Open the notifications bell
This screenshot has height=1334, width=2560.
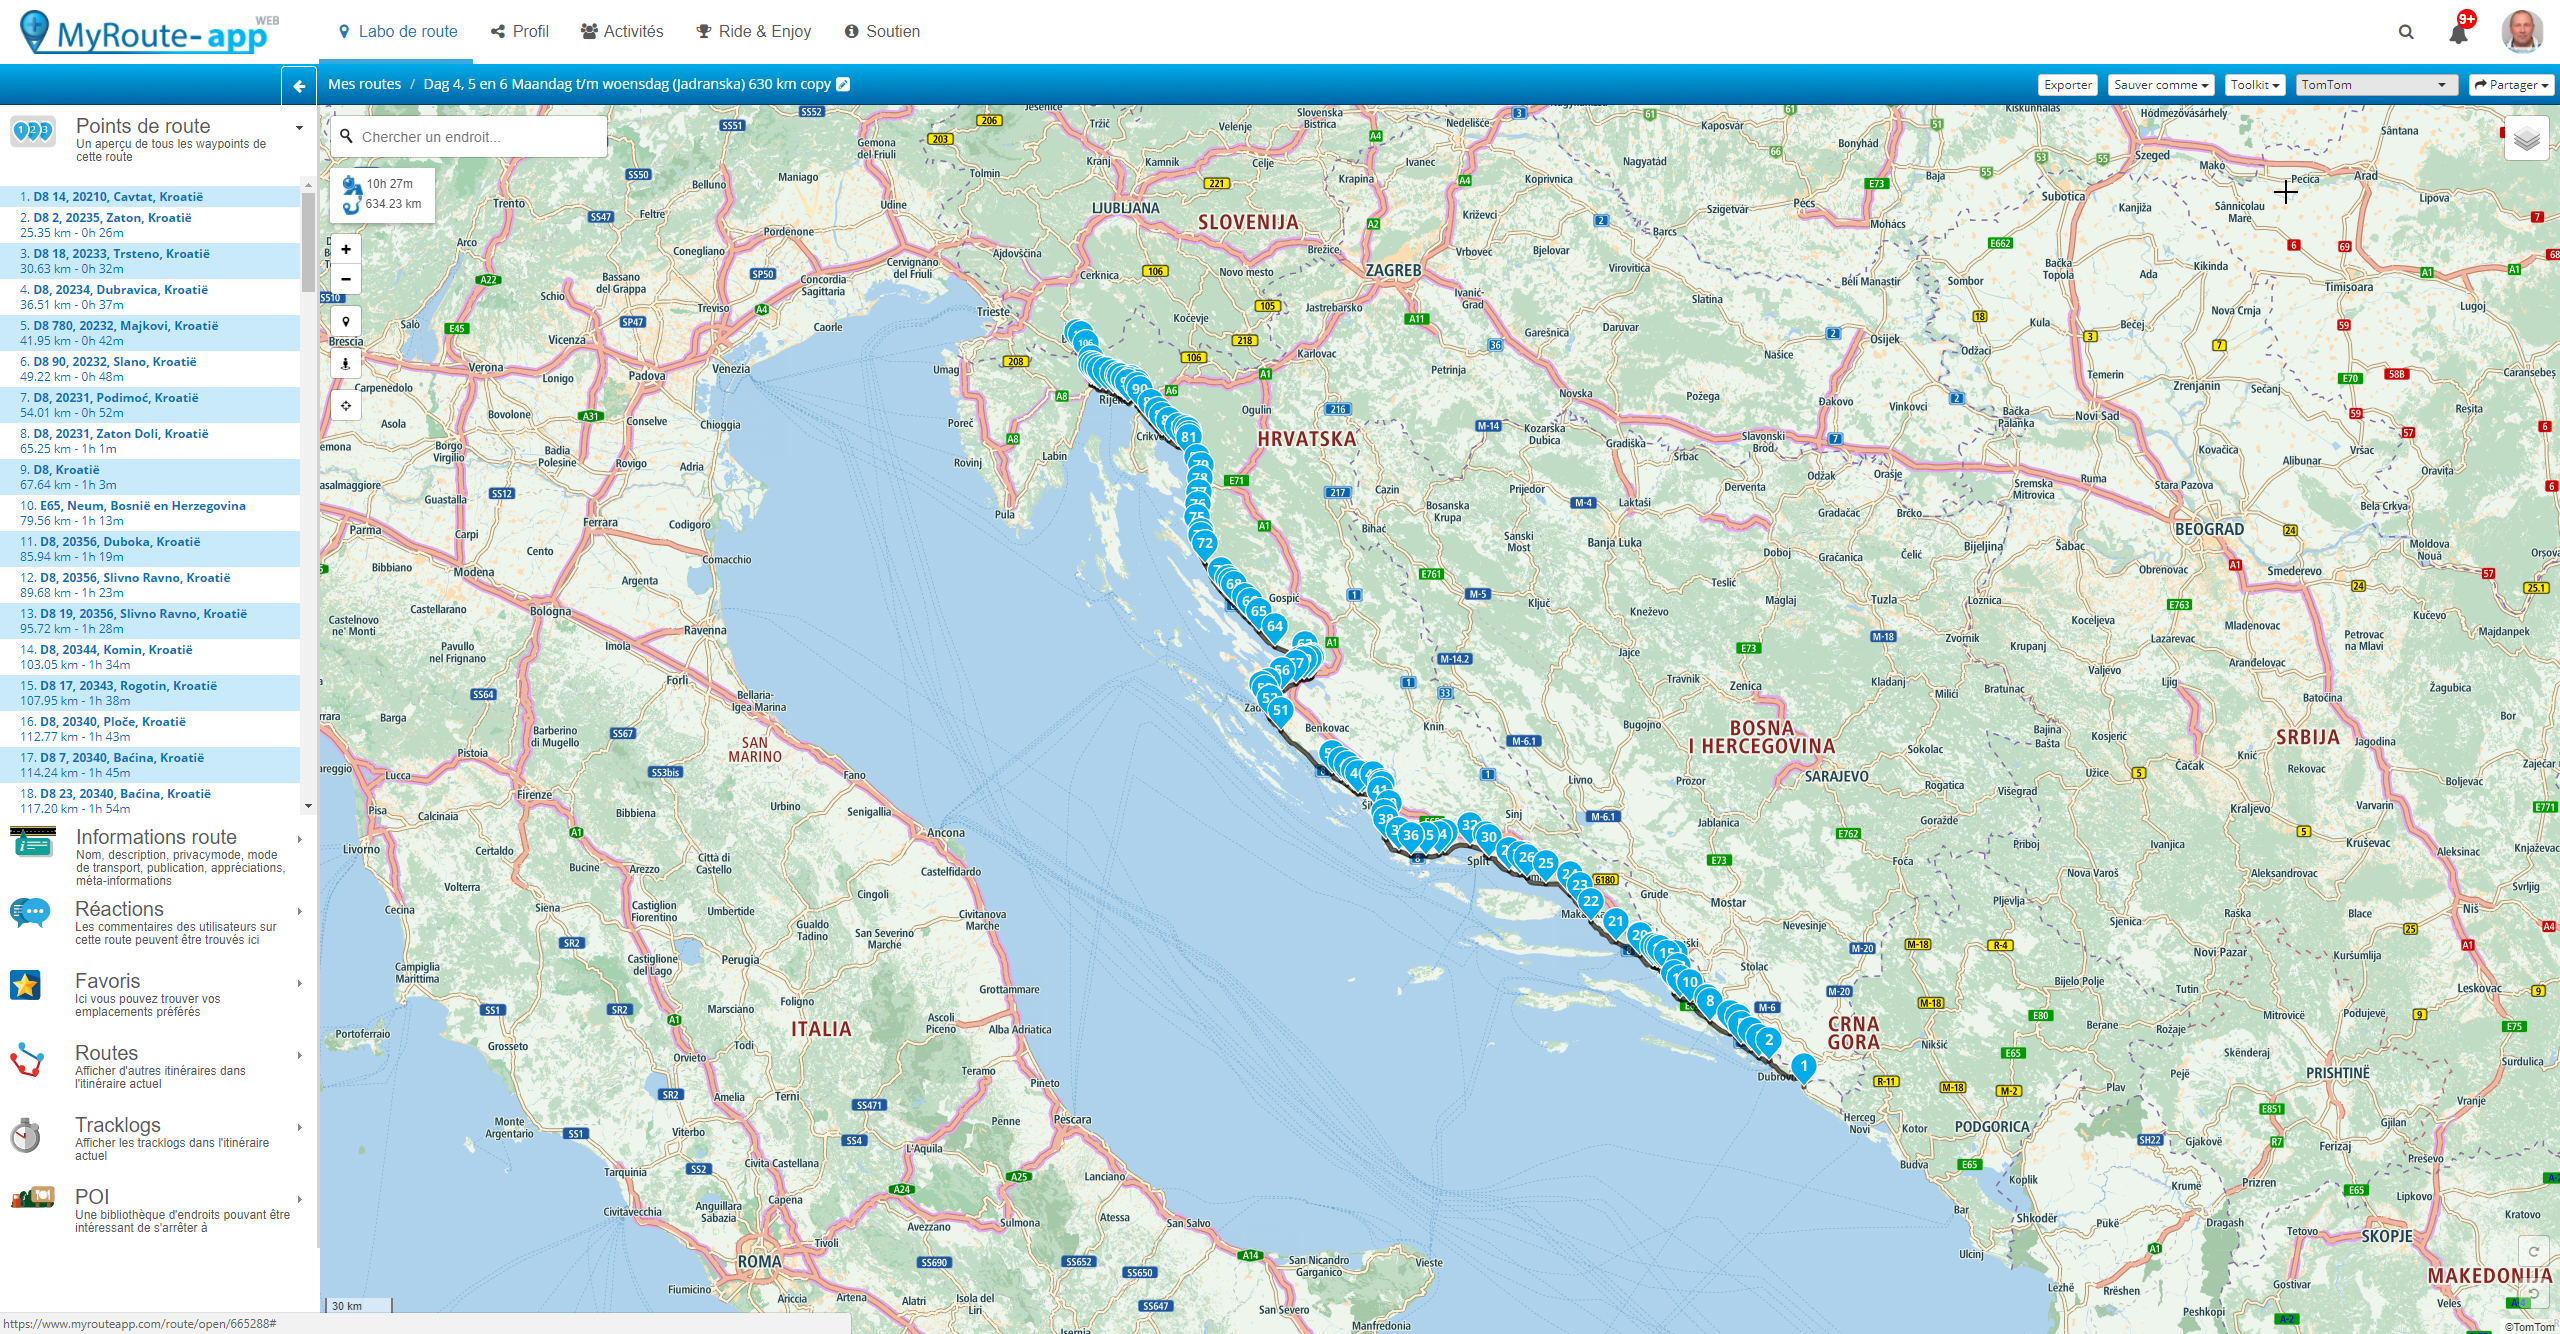point(2458,34)
